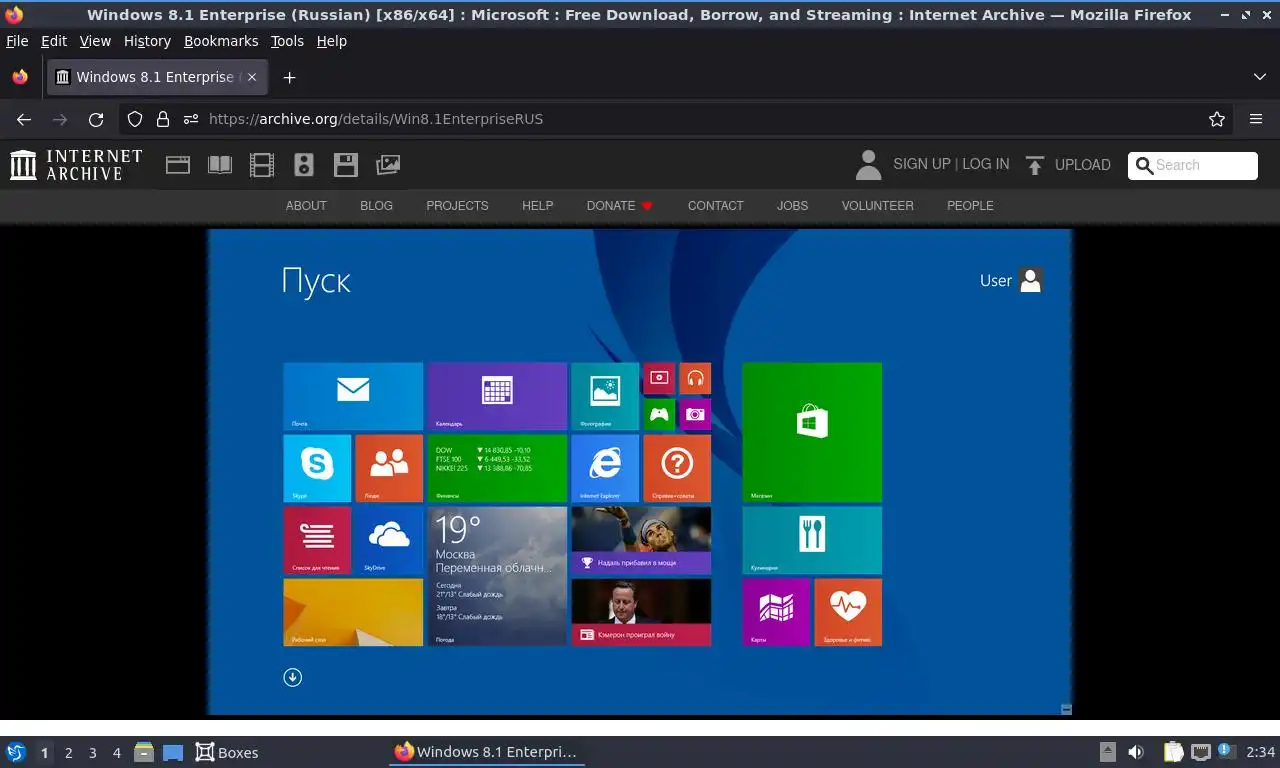Open the Internet Archive home logo

click(x=76, y=165)
